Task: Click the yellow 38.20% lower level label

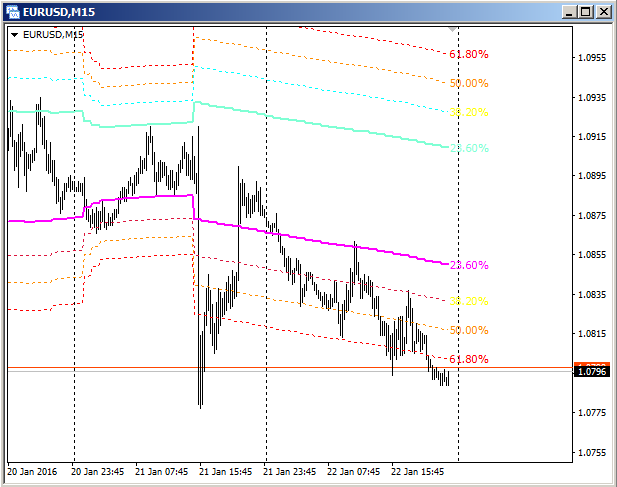Action: pos(469,301)
